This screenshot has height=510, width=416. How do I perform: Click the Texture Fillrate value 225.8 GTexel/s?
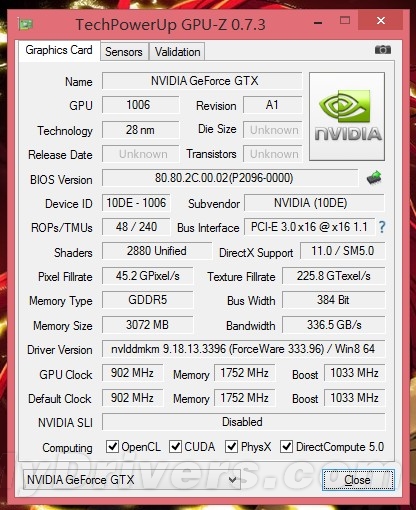click(334, 276)
